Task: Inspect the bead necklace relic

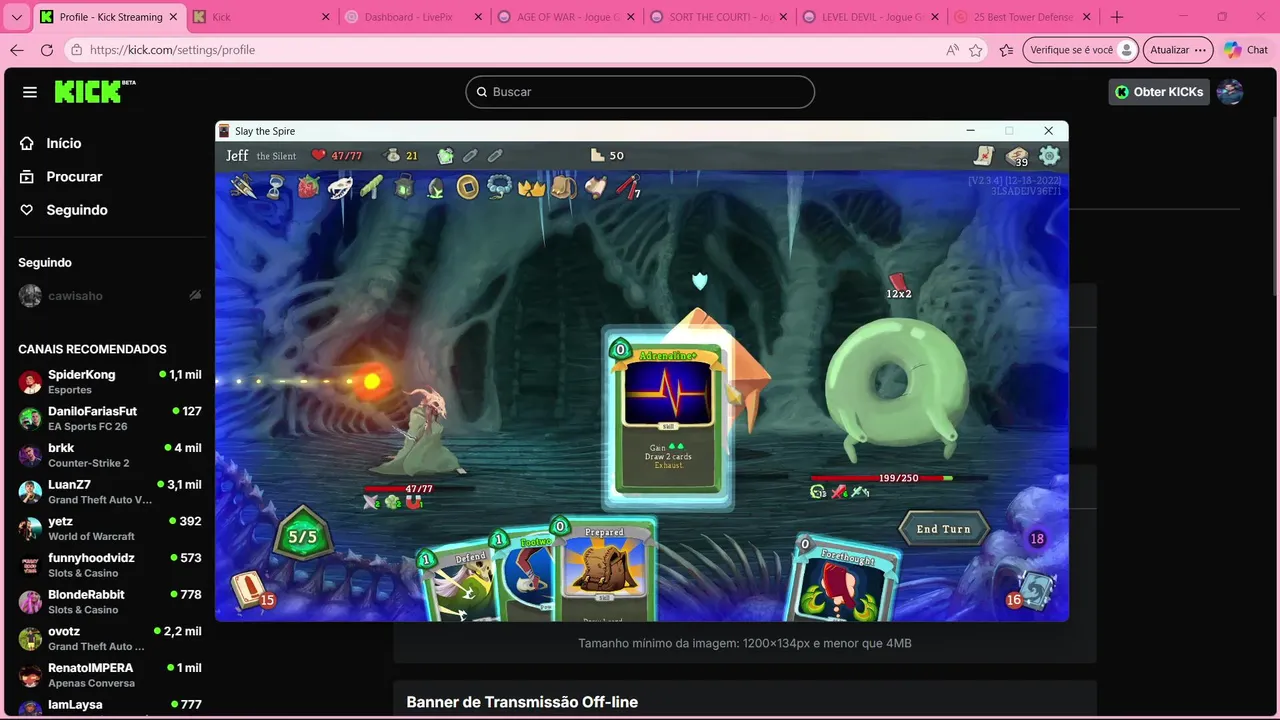Action: (x=499, y=187)
